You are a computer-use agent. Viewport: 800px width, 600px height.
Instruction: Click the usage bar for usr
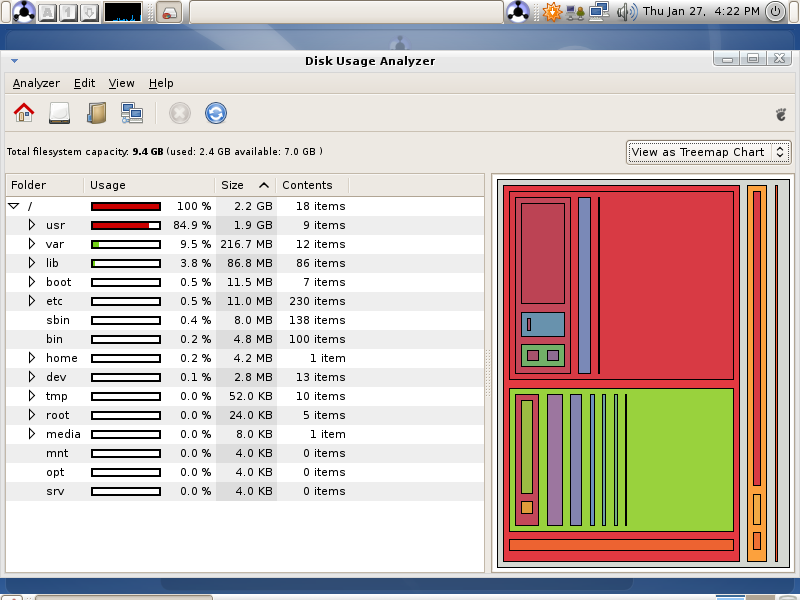tap(126, 225)
